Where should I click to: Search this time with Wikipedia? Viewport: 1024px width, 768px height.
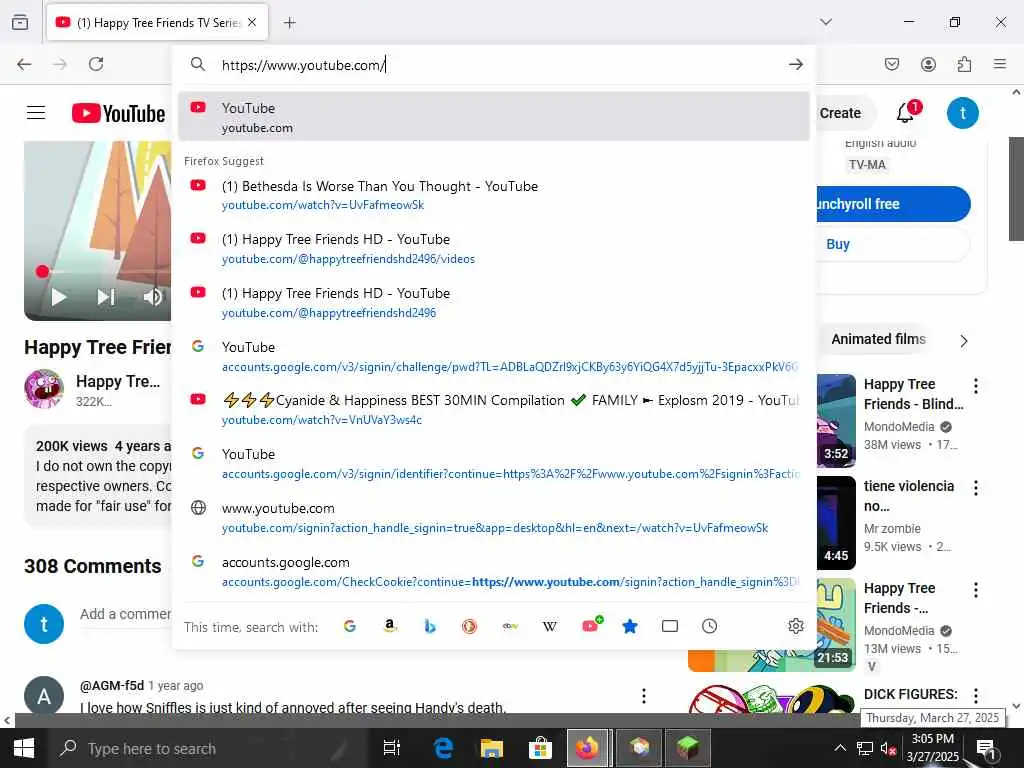pyautogui.click(x=550, y=626)
